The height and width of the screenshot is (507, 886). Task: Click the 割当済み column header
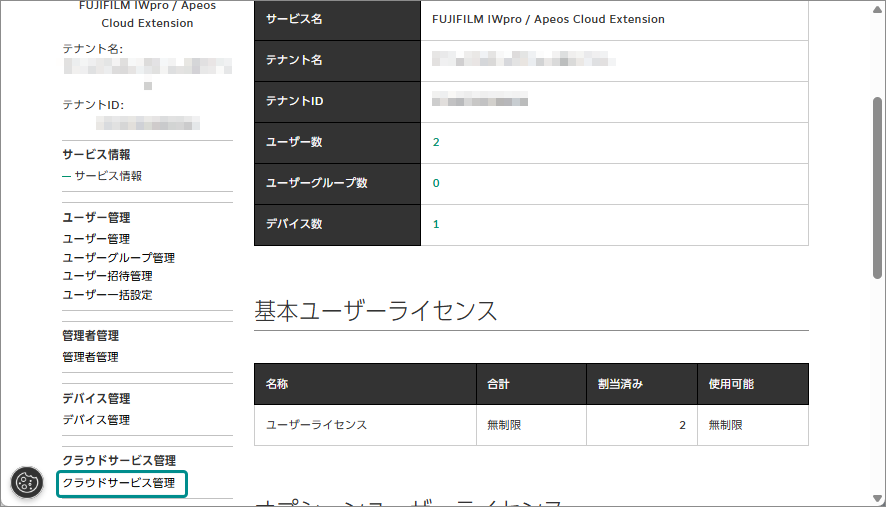pyautogui.click(x=642, y=384)
